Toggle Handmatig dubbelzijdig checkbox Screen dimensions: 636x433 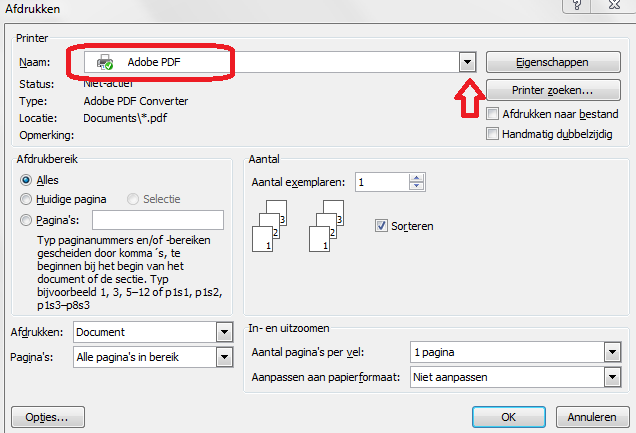(x=492, y=132)
